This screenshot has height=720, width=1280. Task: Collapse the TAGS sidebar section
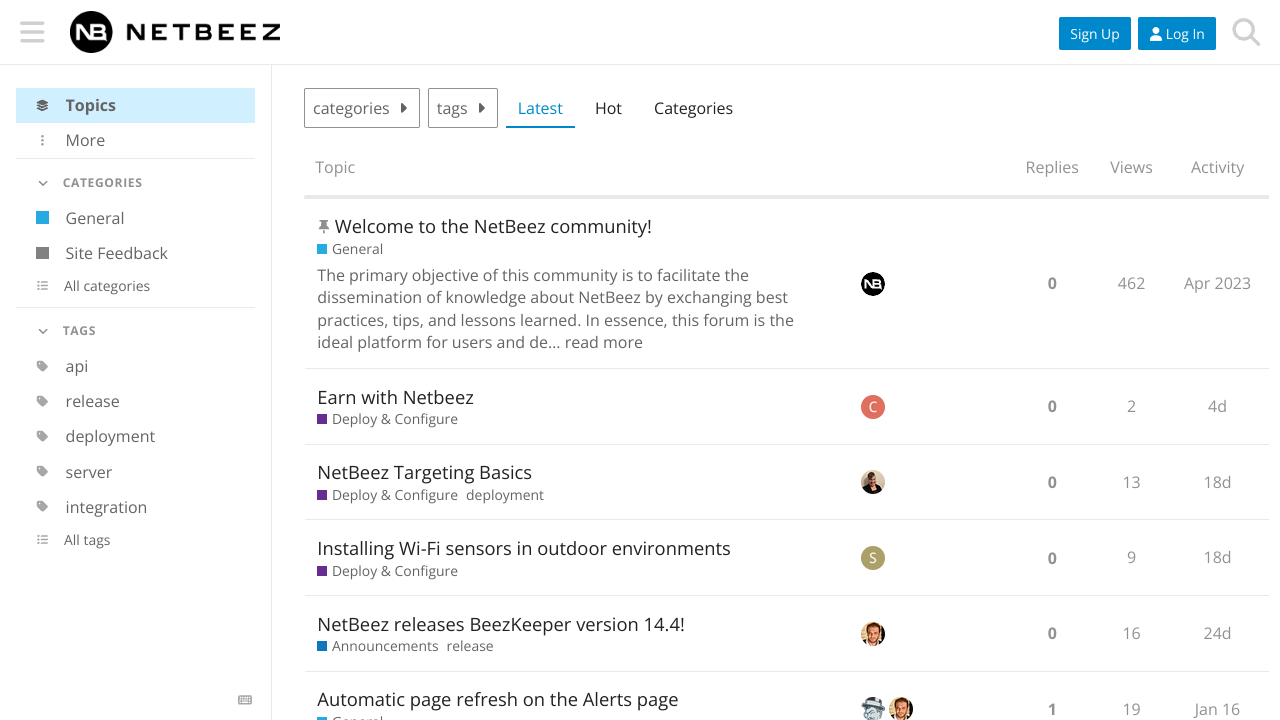pos(66,331)
